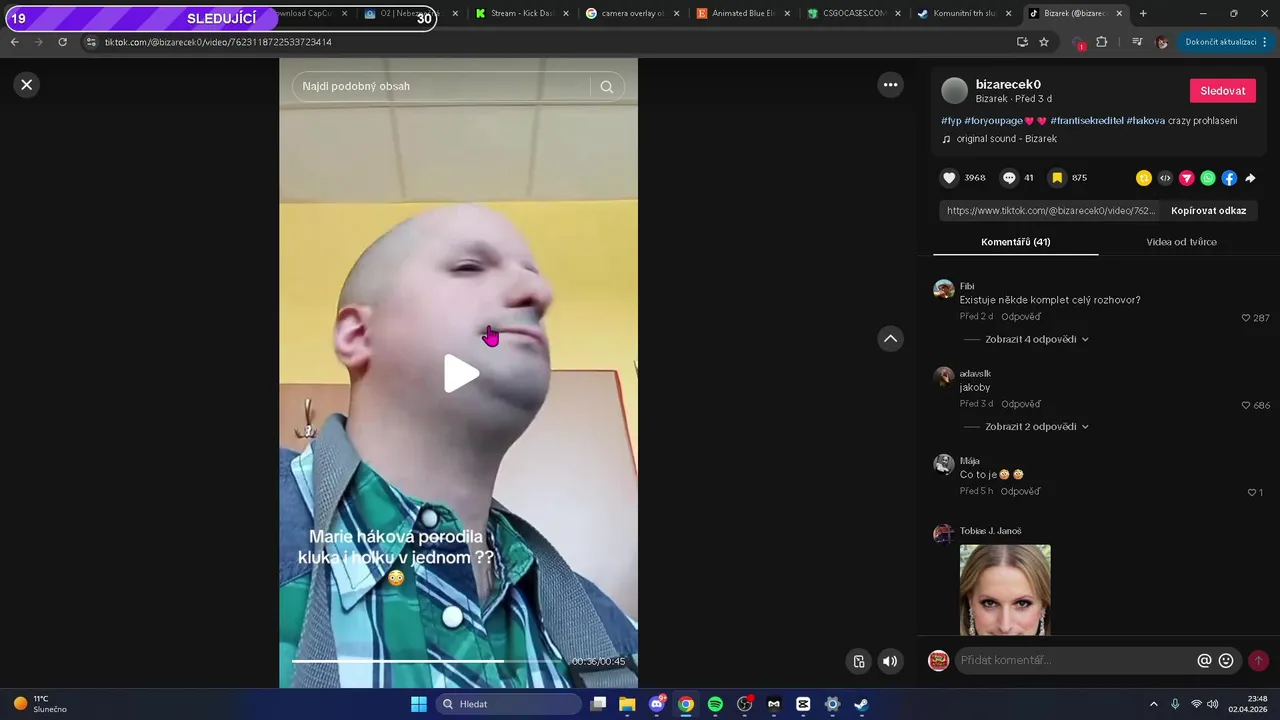This screenshot has height=720, width=1280.
Task: Open the image in Tobias J. Janoš's comment
Action: click(1005, 590)
